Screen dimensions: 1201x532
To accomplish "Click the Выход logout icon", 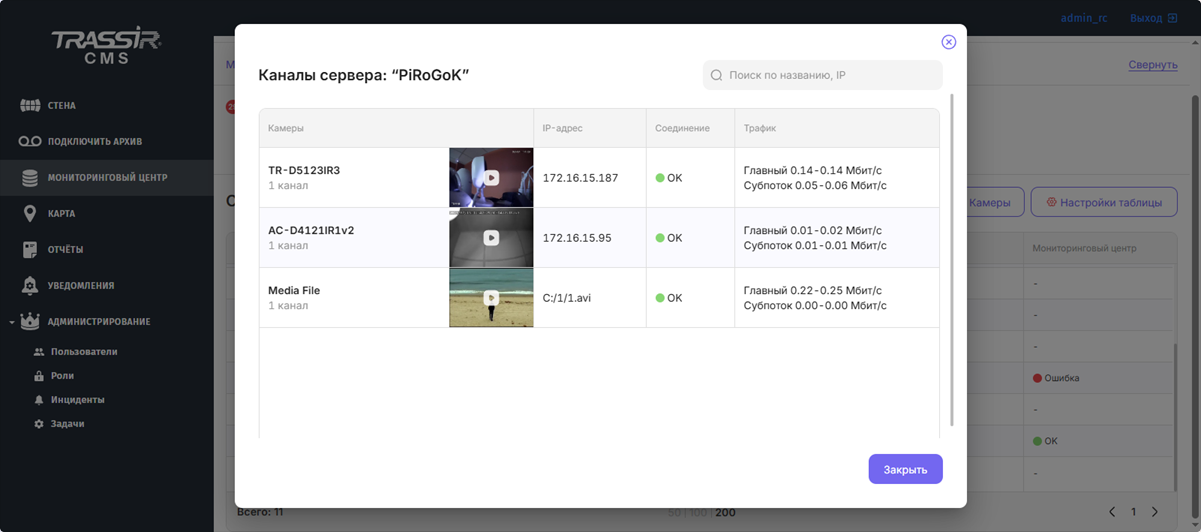I will (x=1172, y=18).
